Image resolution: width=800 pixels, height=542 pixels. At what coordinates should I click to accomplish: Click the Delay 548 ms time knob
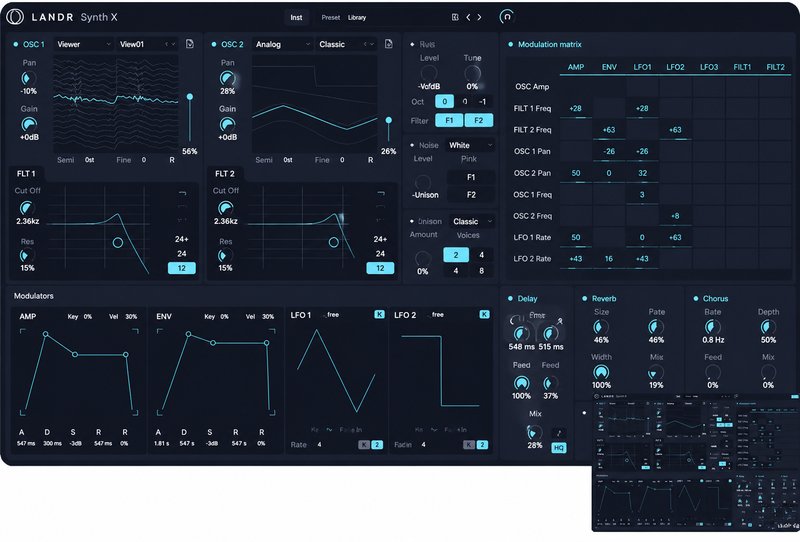pyautogui.click(x=521, y=334)
